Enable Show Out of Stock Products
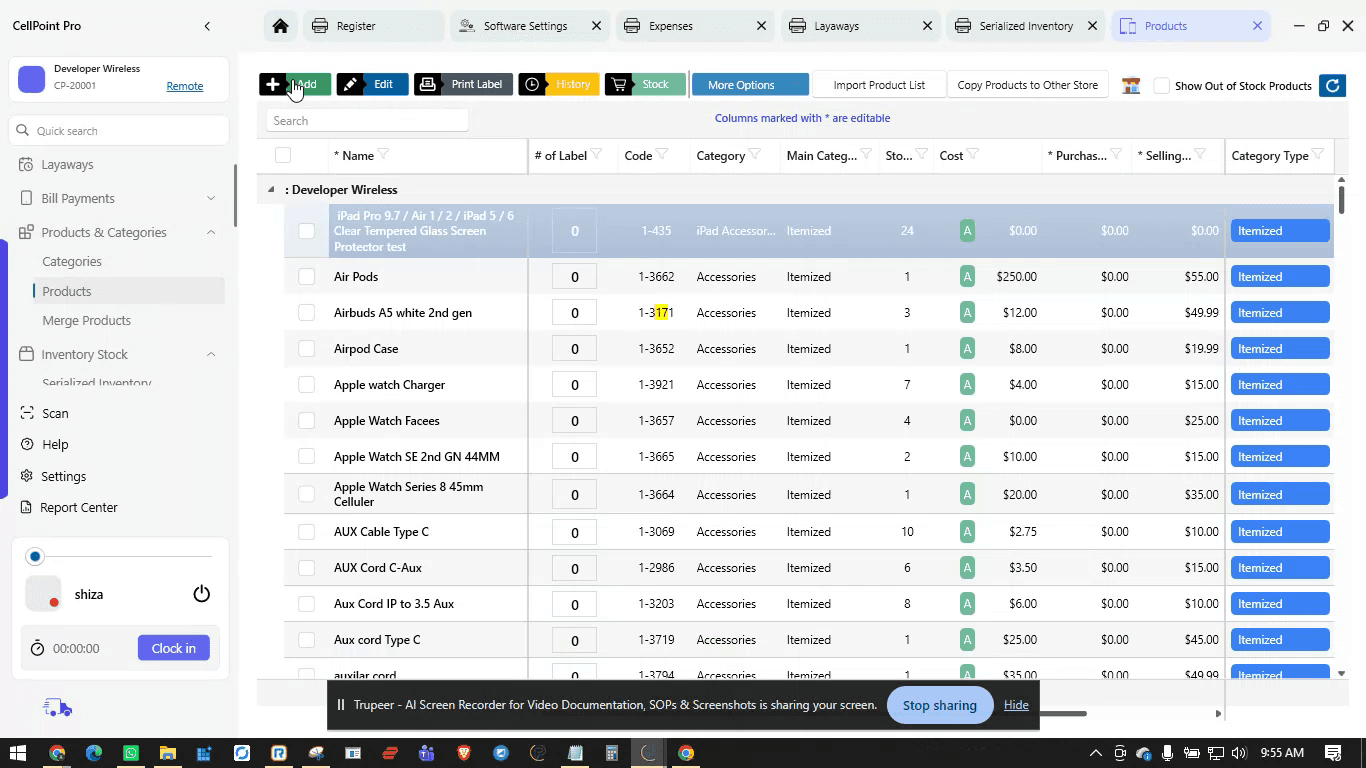Screen dimensions: 1366x768 coord(1162,86)
